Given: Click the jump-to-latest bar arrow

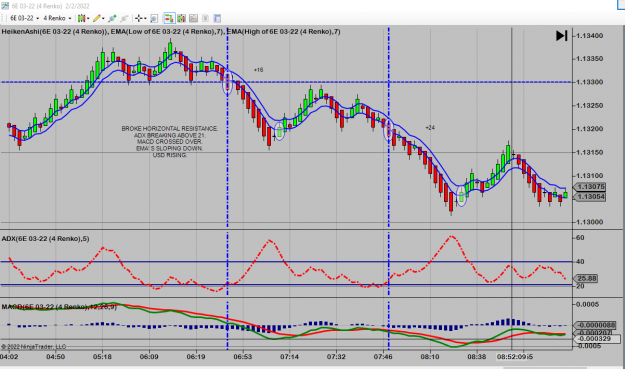Looking at the screenshot, I should [562, 36].
